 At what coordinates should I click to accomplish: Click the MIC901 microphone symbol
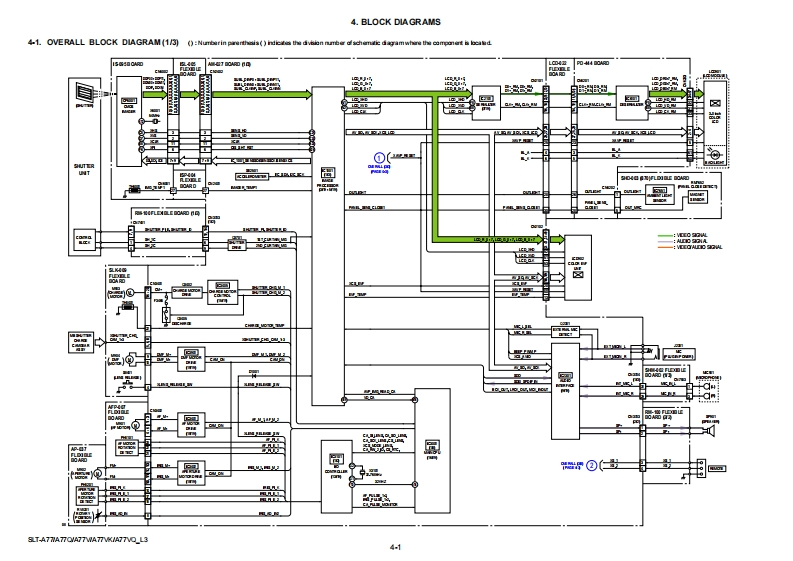tap(710, 391)
